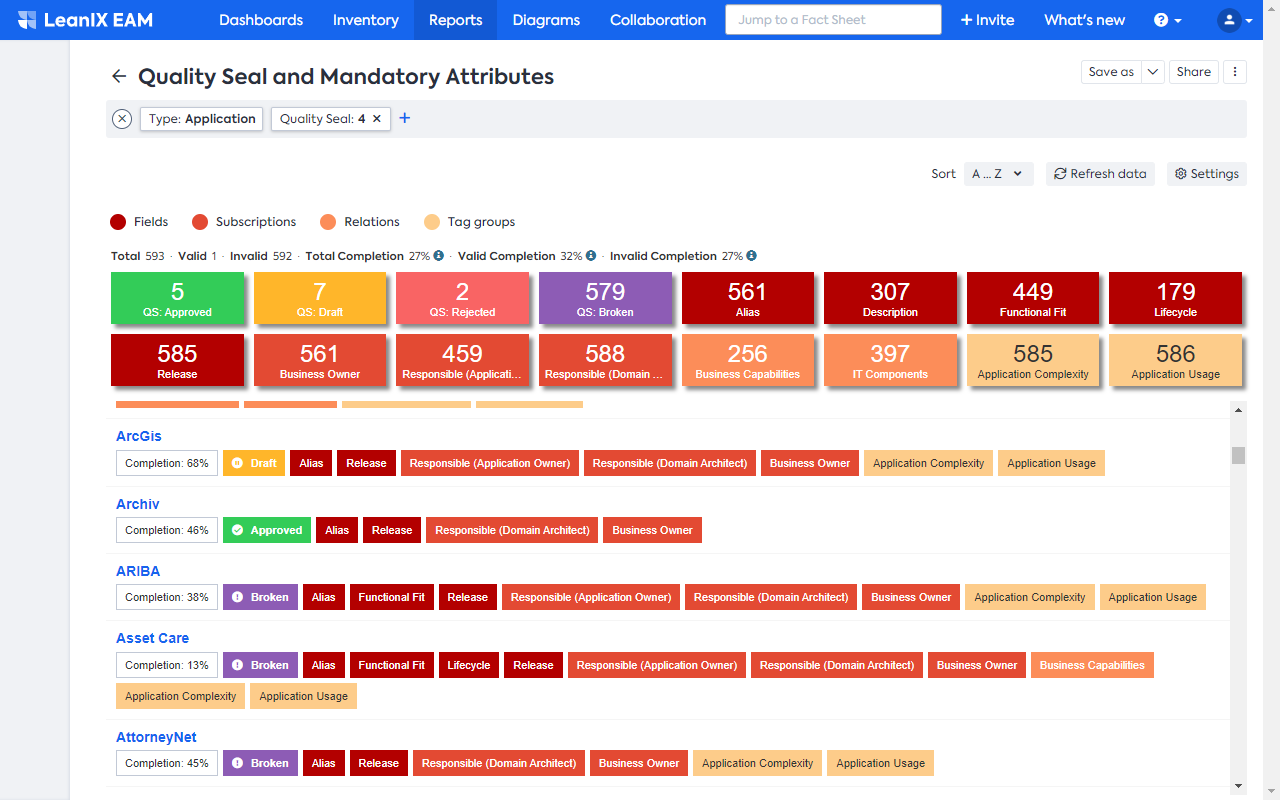
Task: Select the QS: Rejected tile
Action: (462, 298)
